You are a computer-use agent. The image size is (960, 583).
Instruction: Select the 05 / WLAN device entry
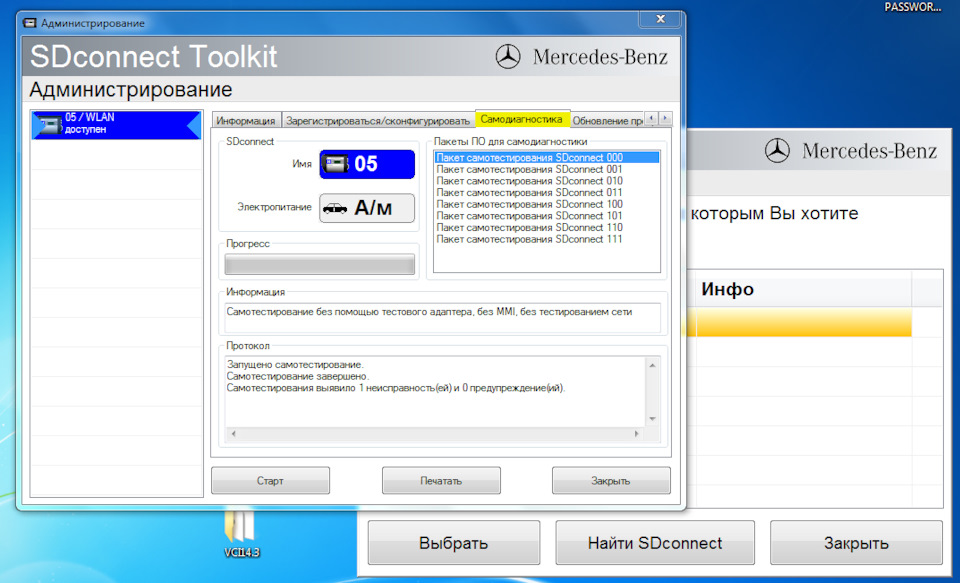point(116,125)
